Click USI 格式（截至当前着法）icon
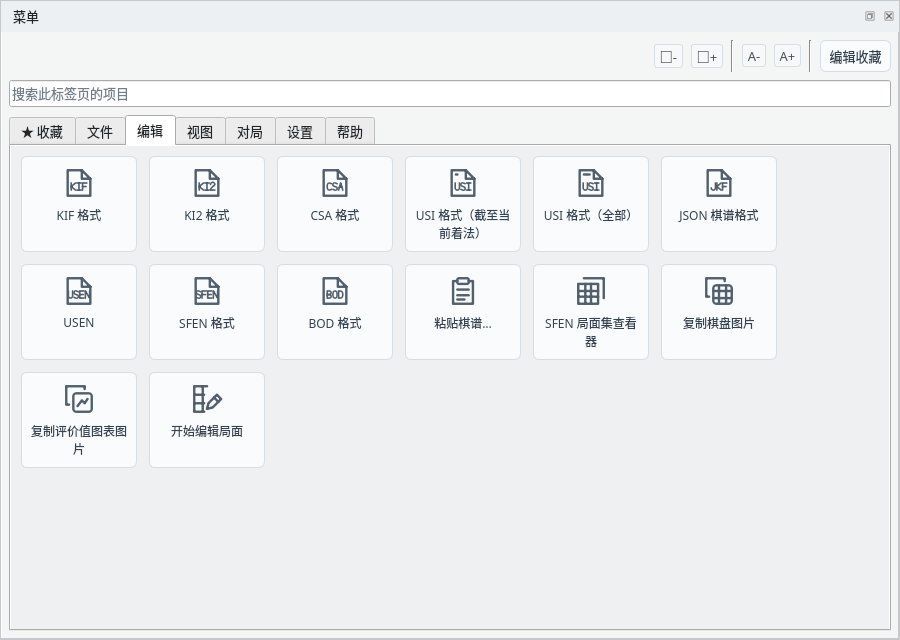Viewport: 900px width, 640px height. click(x=463, y=183)
